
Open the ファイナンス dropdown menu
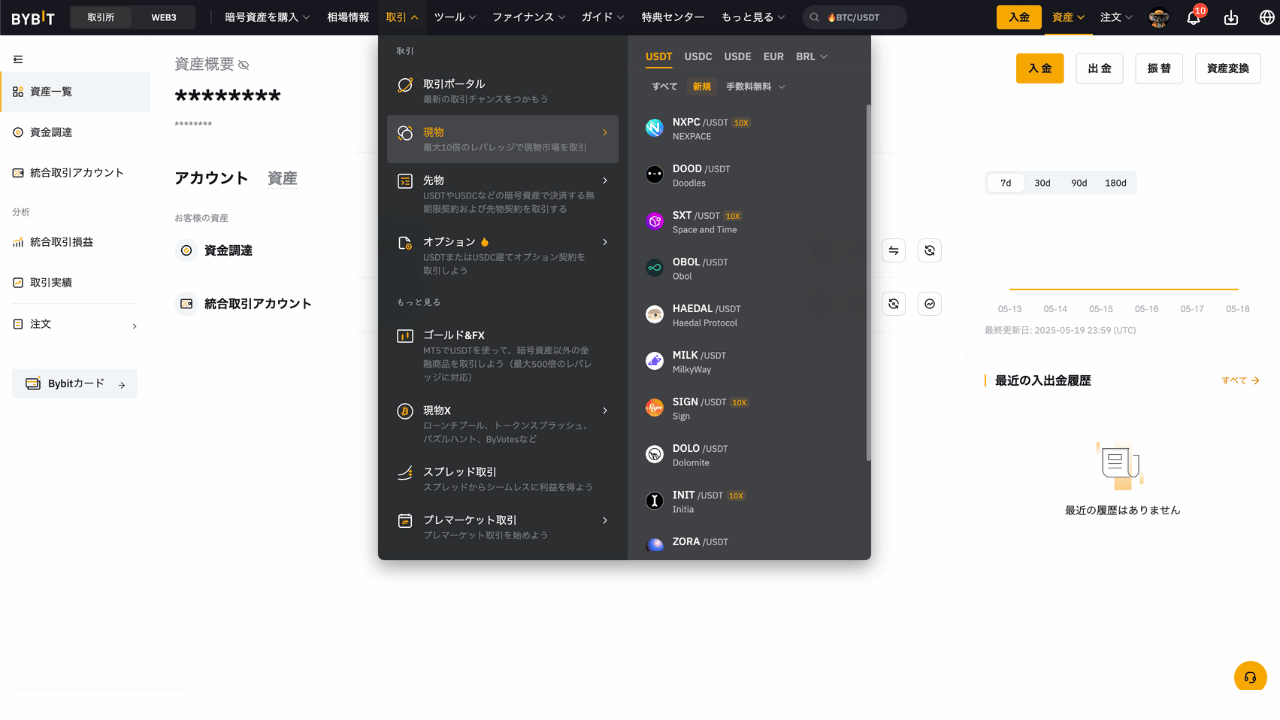(529, 17)
